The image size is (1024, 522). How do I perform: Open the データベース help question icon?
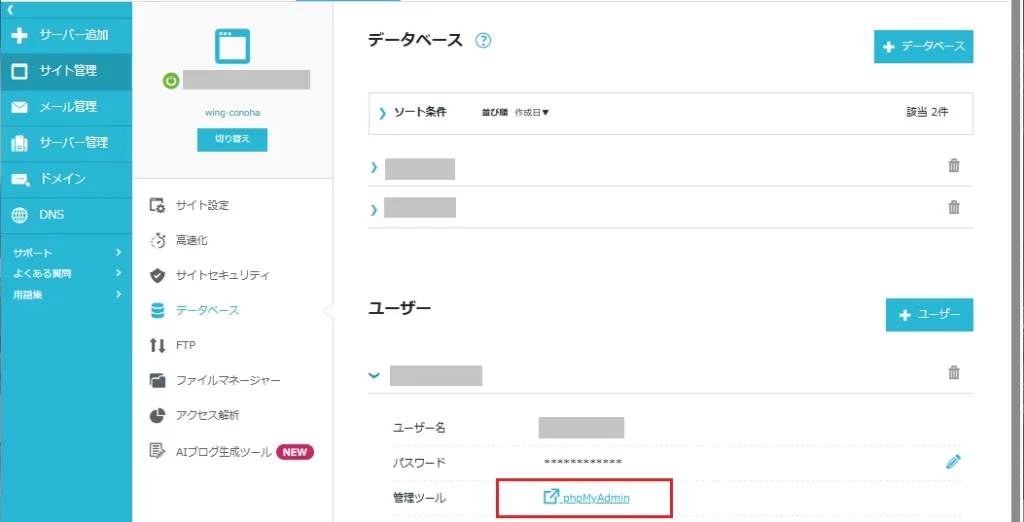483,41
